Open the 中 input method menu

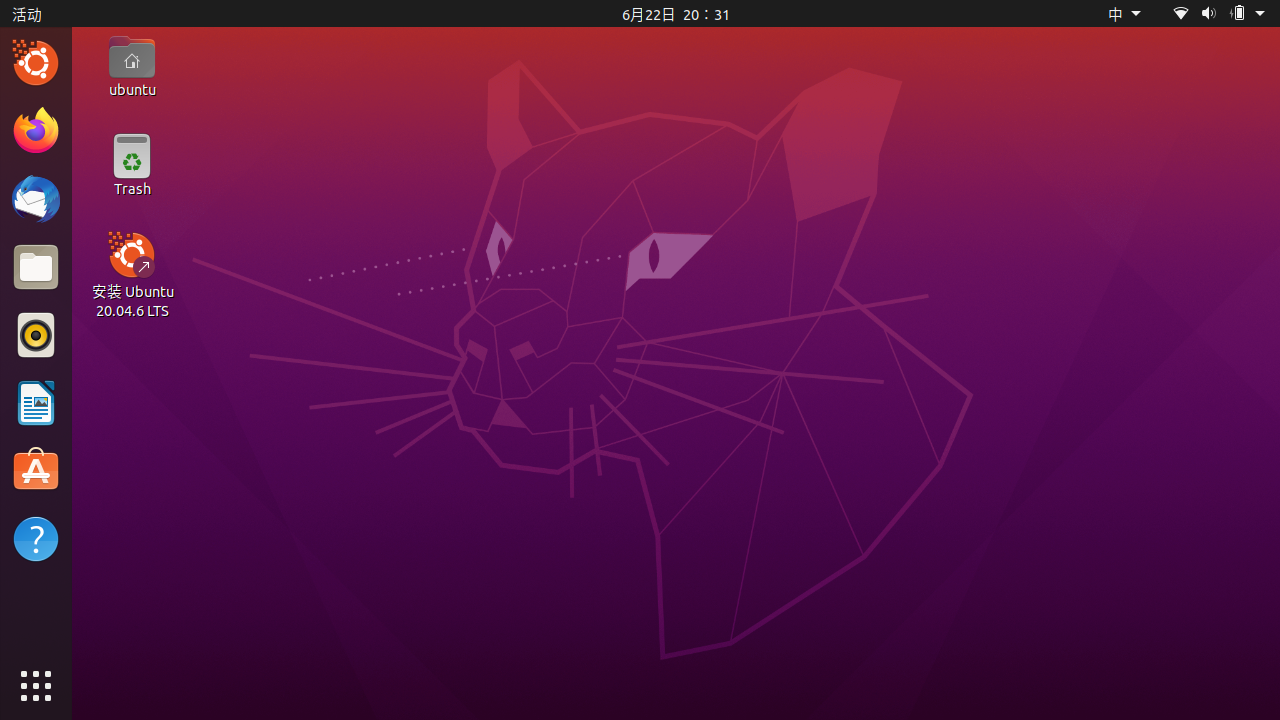1125,14
